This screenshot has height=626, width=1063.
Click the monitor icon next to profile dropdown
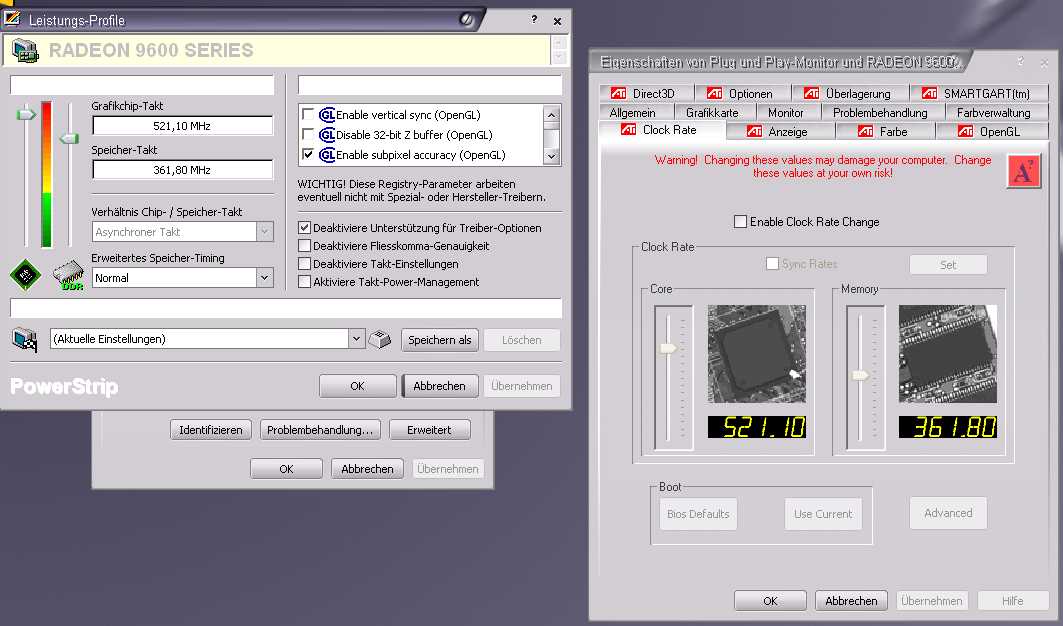25,339
